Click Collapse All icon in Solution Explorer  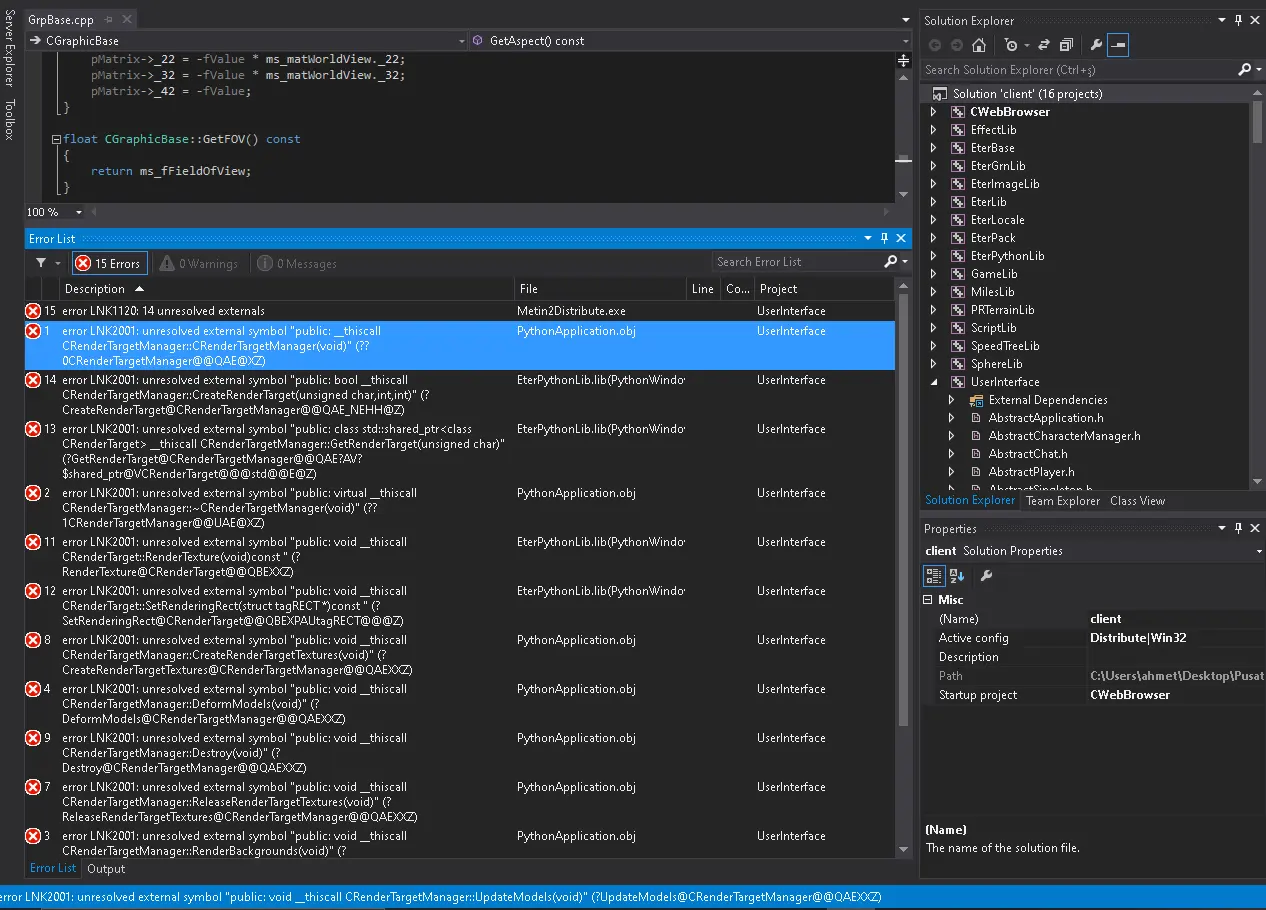(x=1066, y=45)
